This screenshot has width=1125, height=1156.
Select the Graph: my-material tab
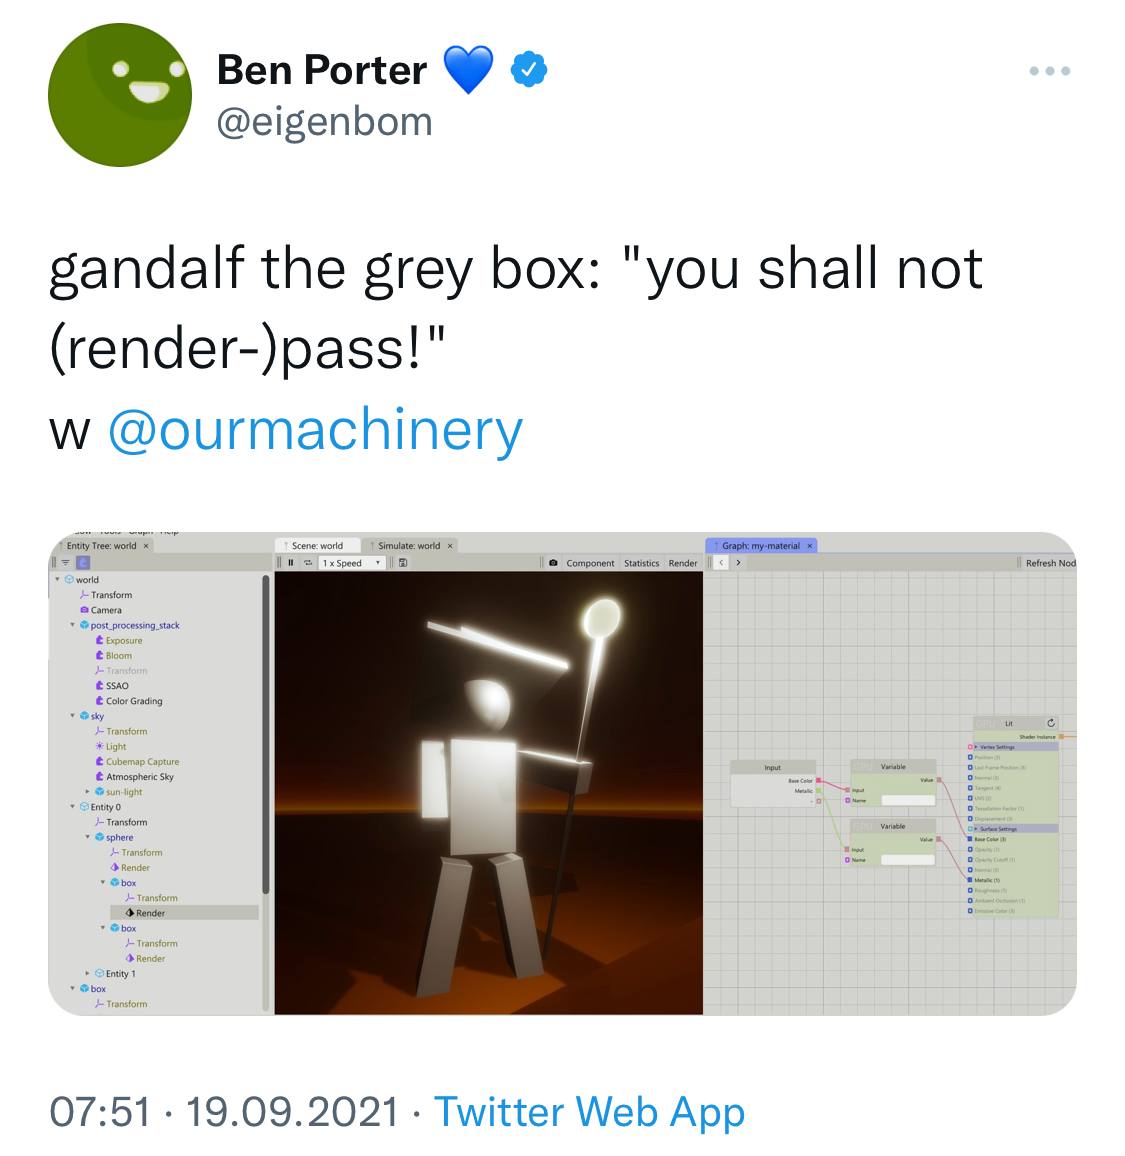pyautogui.click(x=762, y=546)
